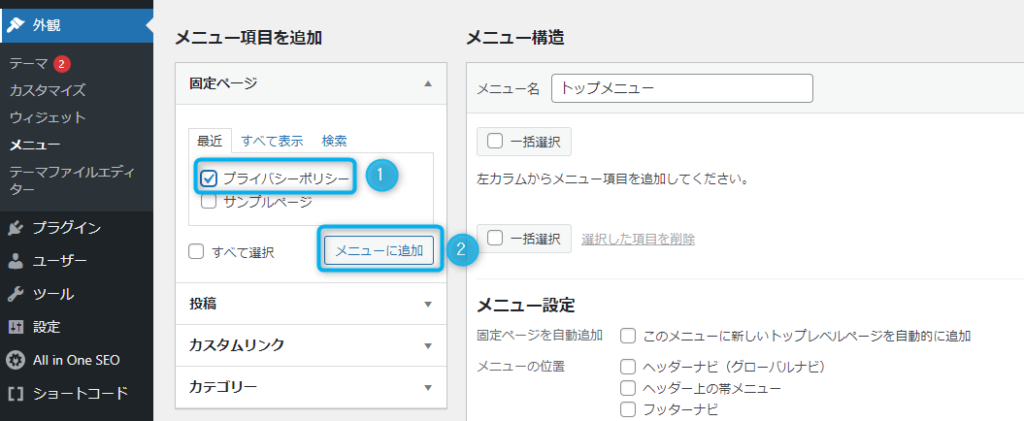Screen dimensions: 1024x421
Task: Click the Plugins (プラグイン) plug icon
Action: coord(15,228)
